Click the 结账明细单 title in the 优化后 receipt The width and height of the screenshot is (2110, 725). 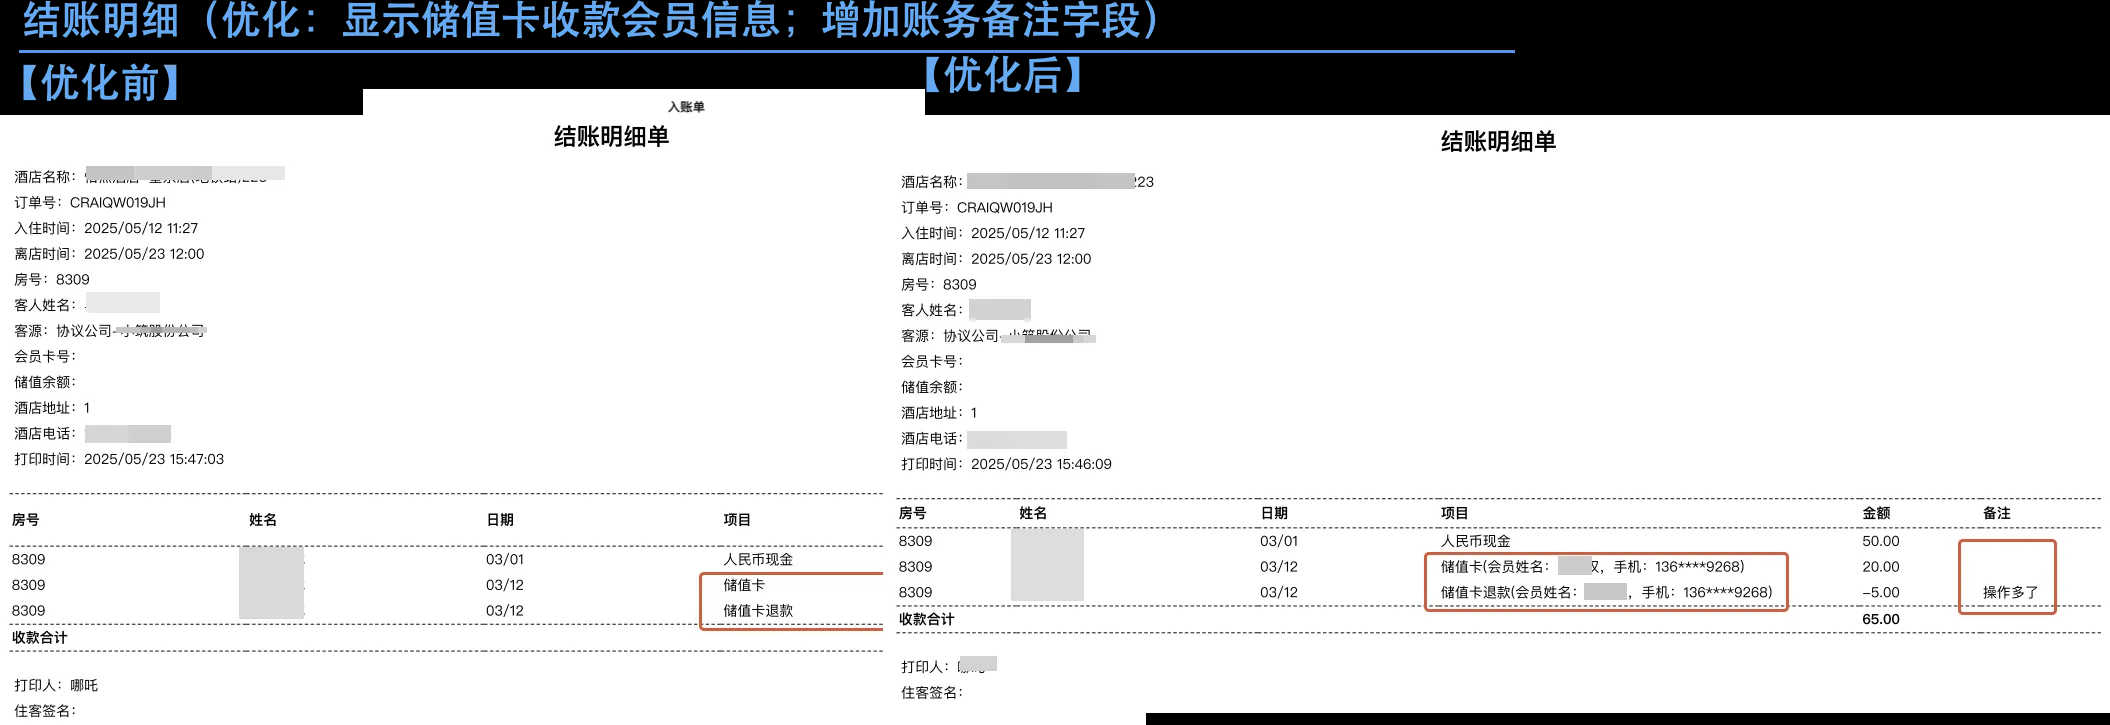point(1498,142)
